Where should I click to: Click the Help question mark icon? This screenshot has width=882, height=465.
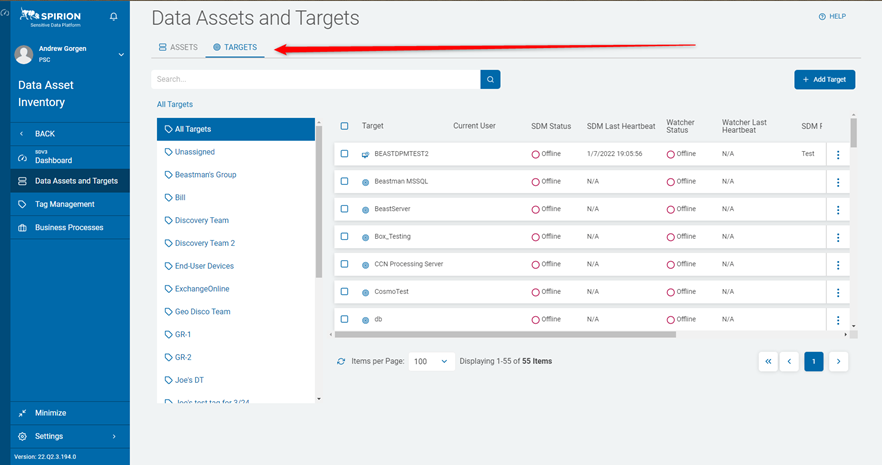point(822,17)
